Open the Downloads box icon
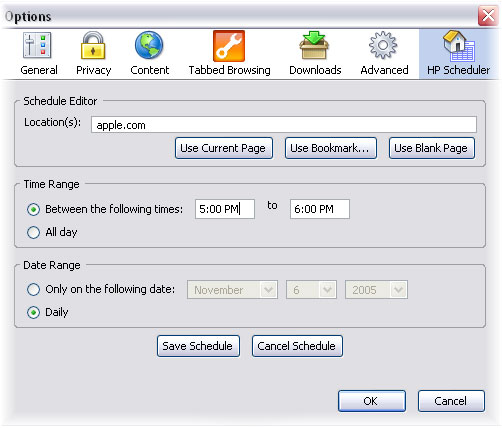The height and width of the screenshot is (428, 502). point(314,45)
